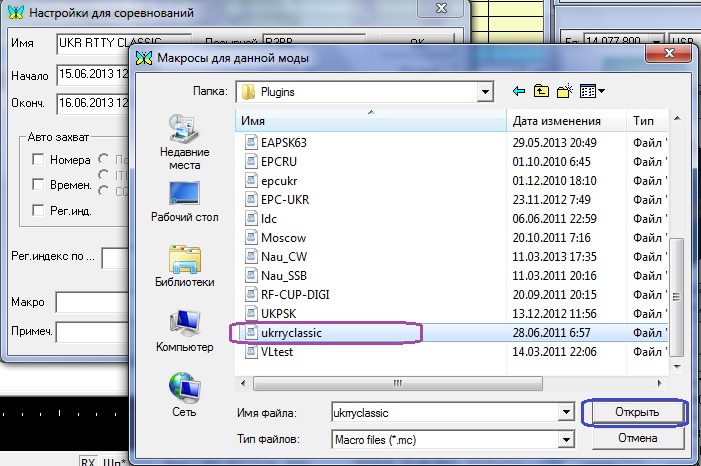Sort by Дата изменения column header

566,121
